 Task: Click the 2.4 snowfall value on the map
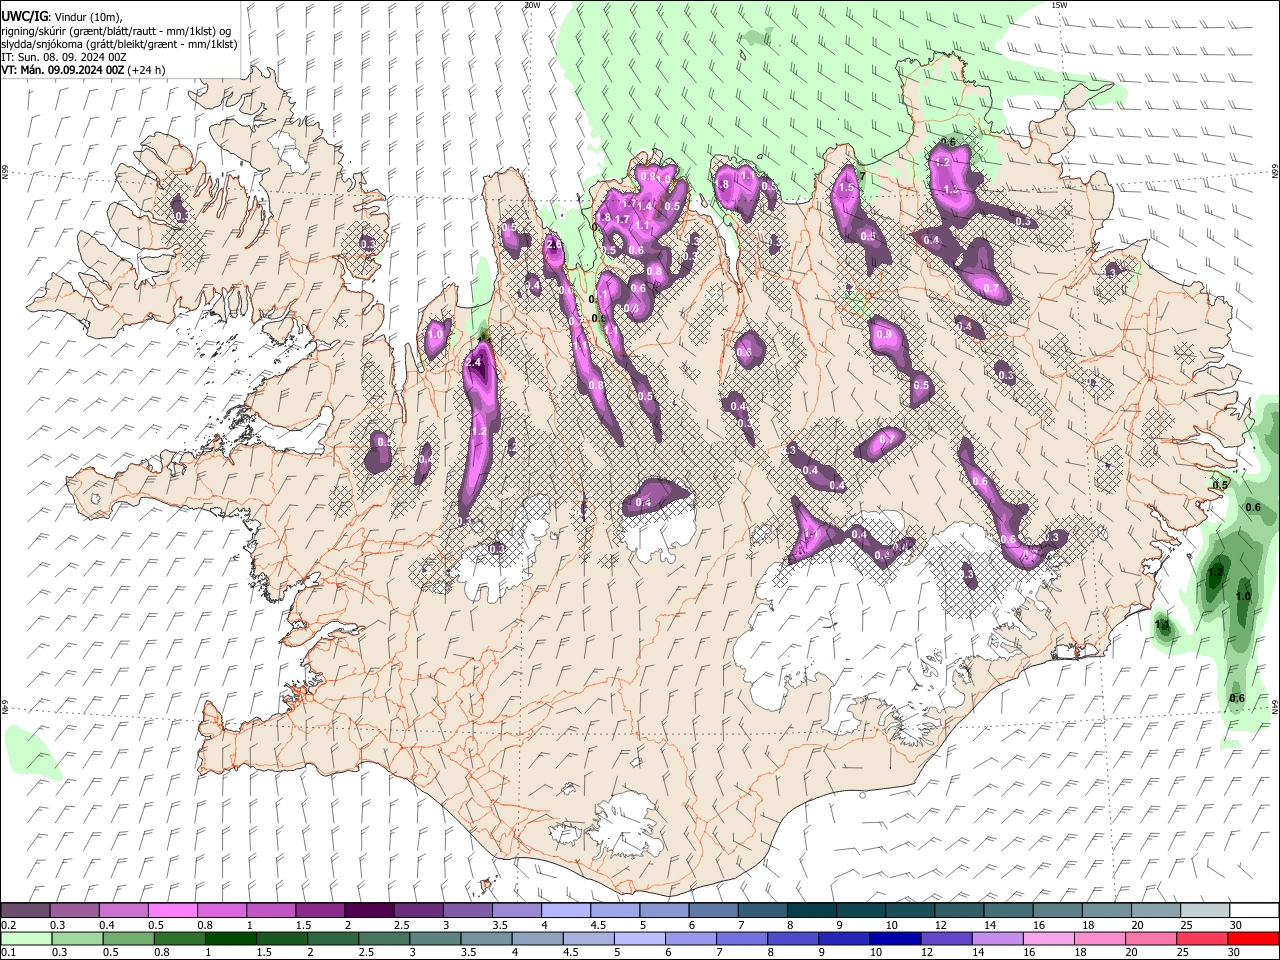474,361
